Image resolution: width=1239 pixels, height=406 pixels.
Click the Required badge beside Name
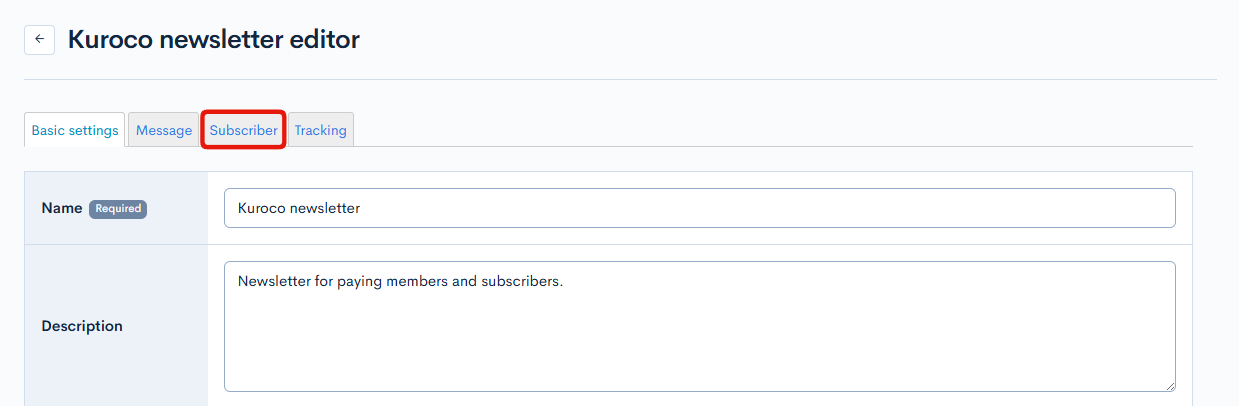point(118,209)
